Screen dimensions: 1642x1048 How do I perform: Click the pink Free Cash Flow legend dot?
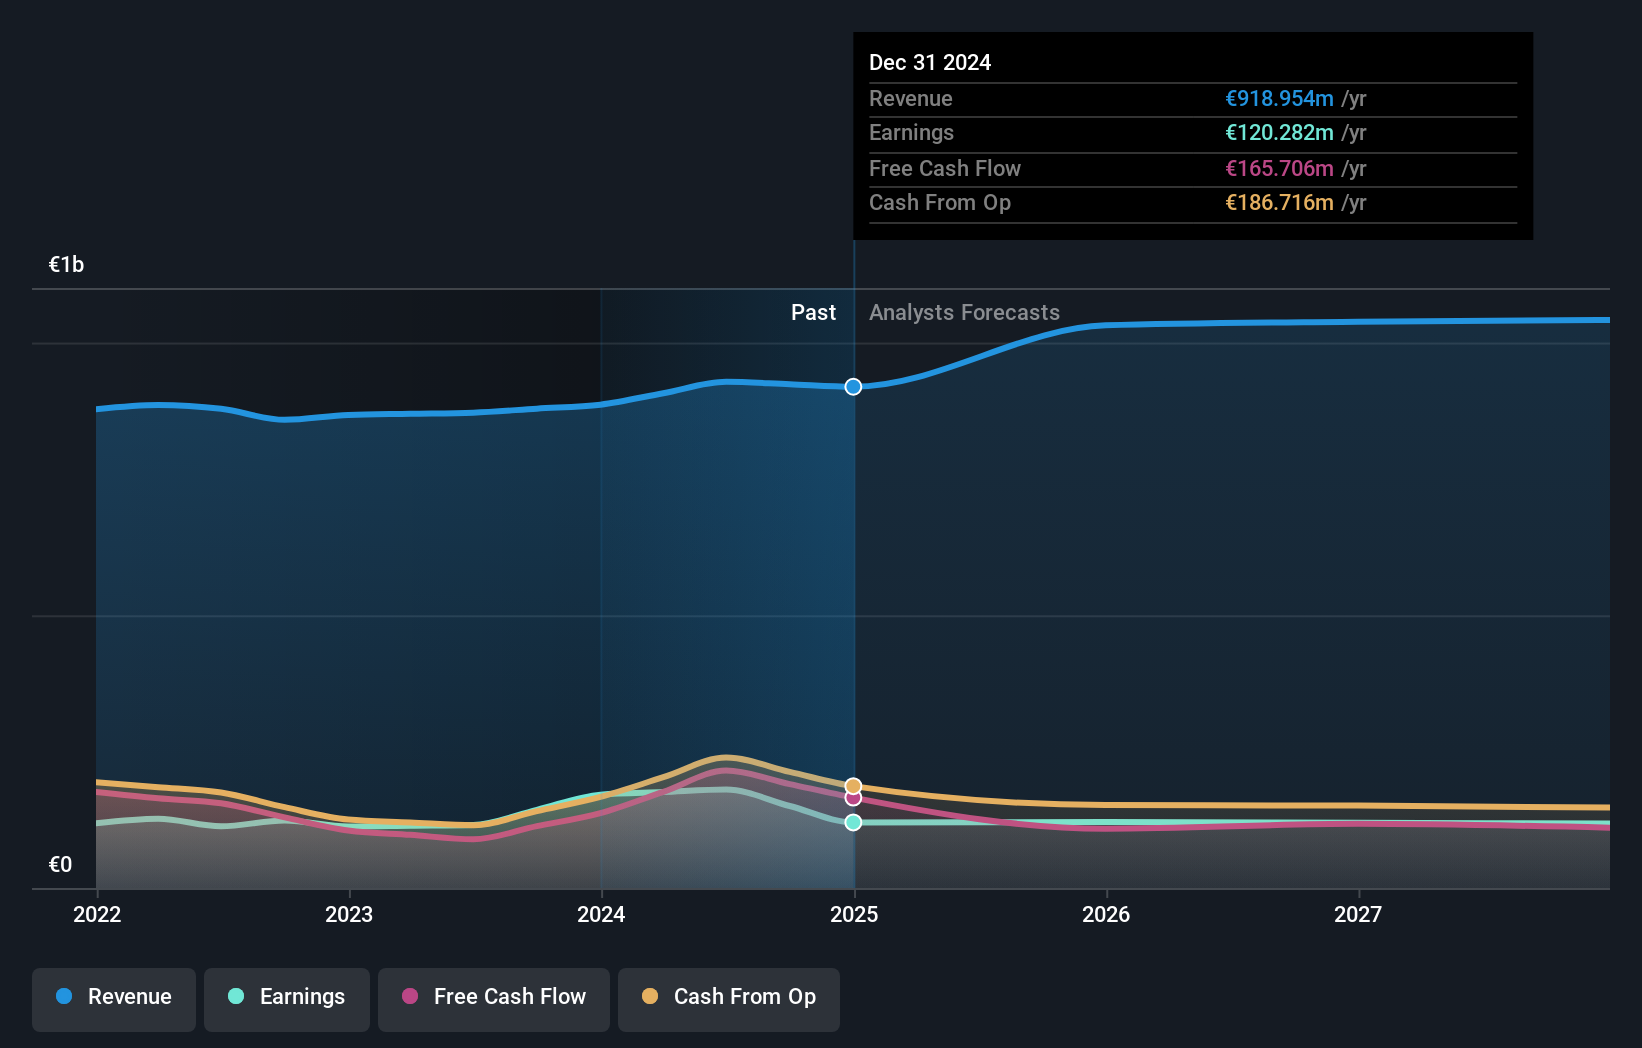410,997
